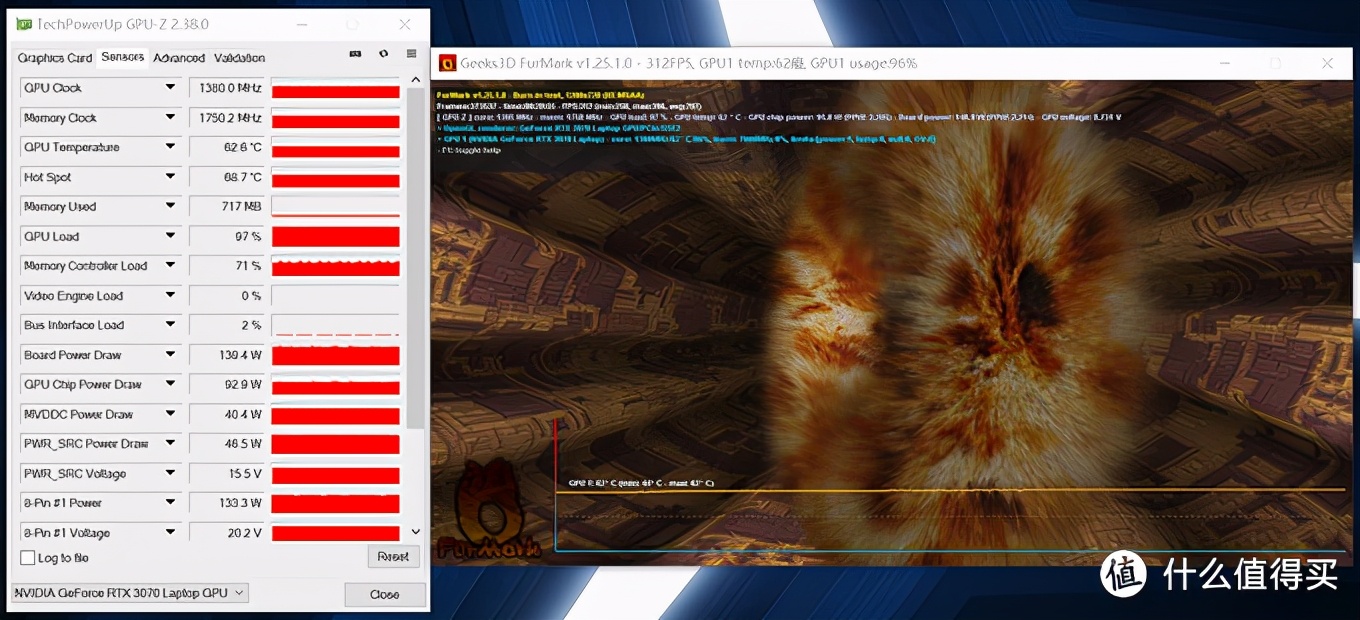Viewport: 1360px width, 620px height.
Task: Open the NVIDIA GeForce RTX 3070 GPU selector
Action: 130,593
